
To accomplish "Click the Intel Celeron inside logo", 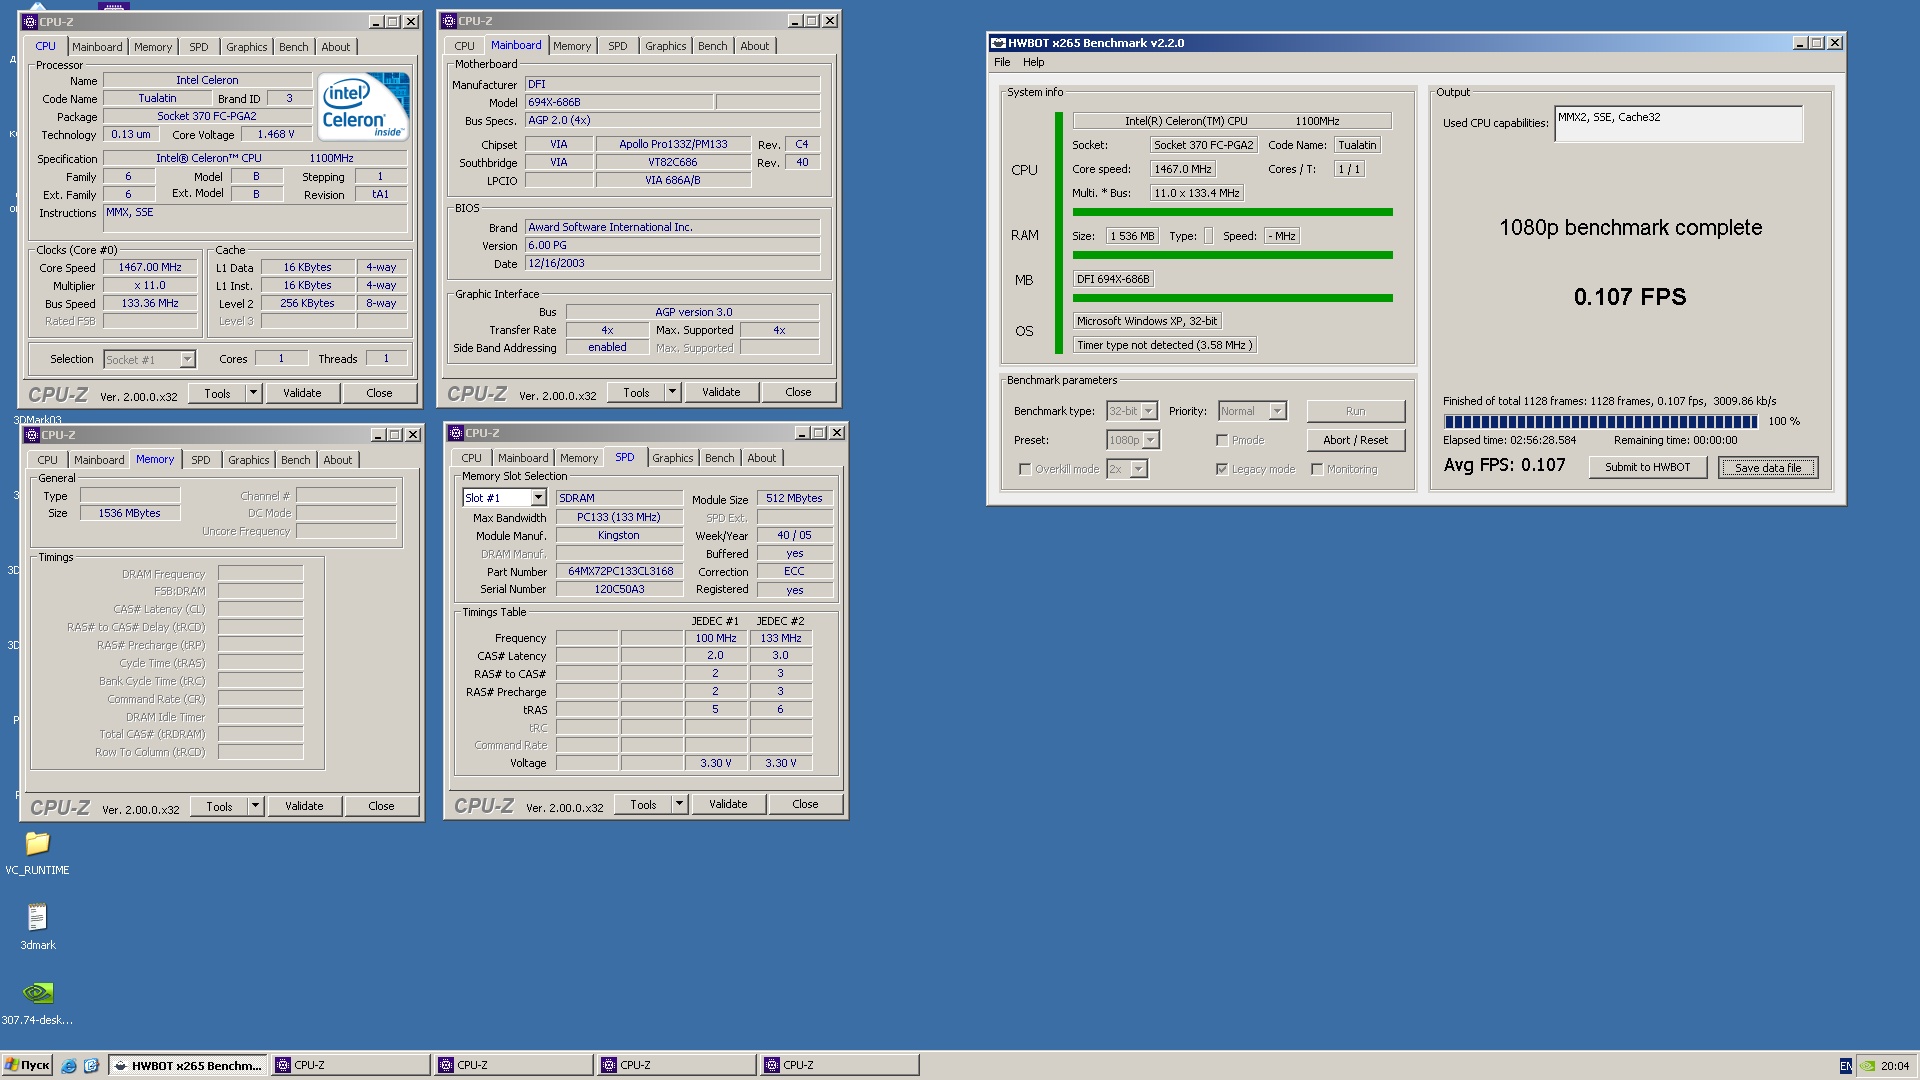I will click(x=364, y=105).
